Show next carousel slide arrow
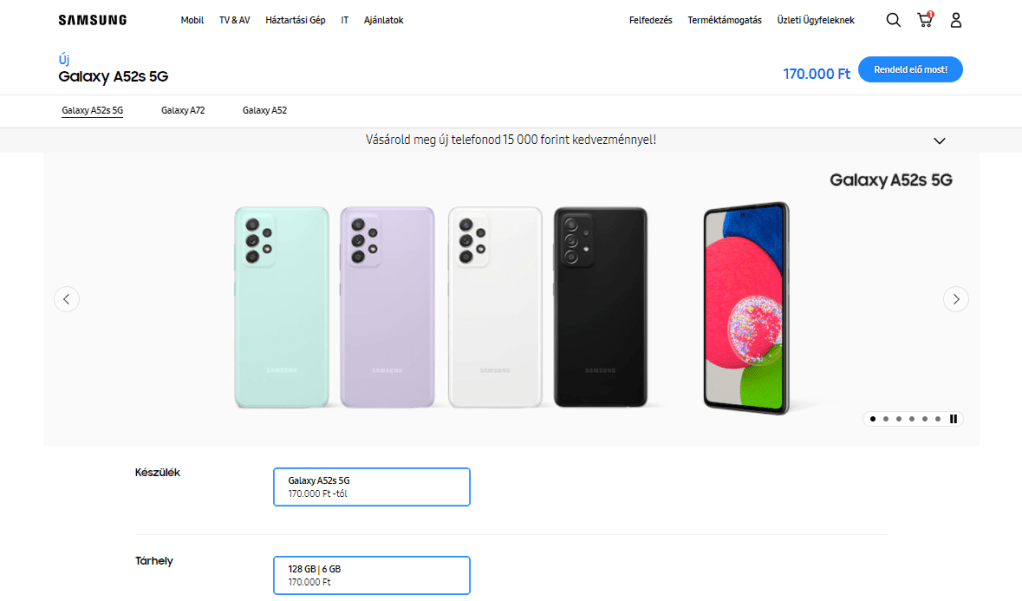The width and height of the screenshot is (1022, 601). point(956,299)
